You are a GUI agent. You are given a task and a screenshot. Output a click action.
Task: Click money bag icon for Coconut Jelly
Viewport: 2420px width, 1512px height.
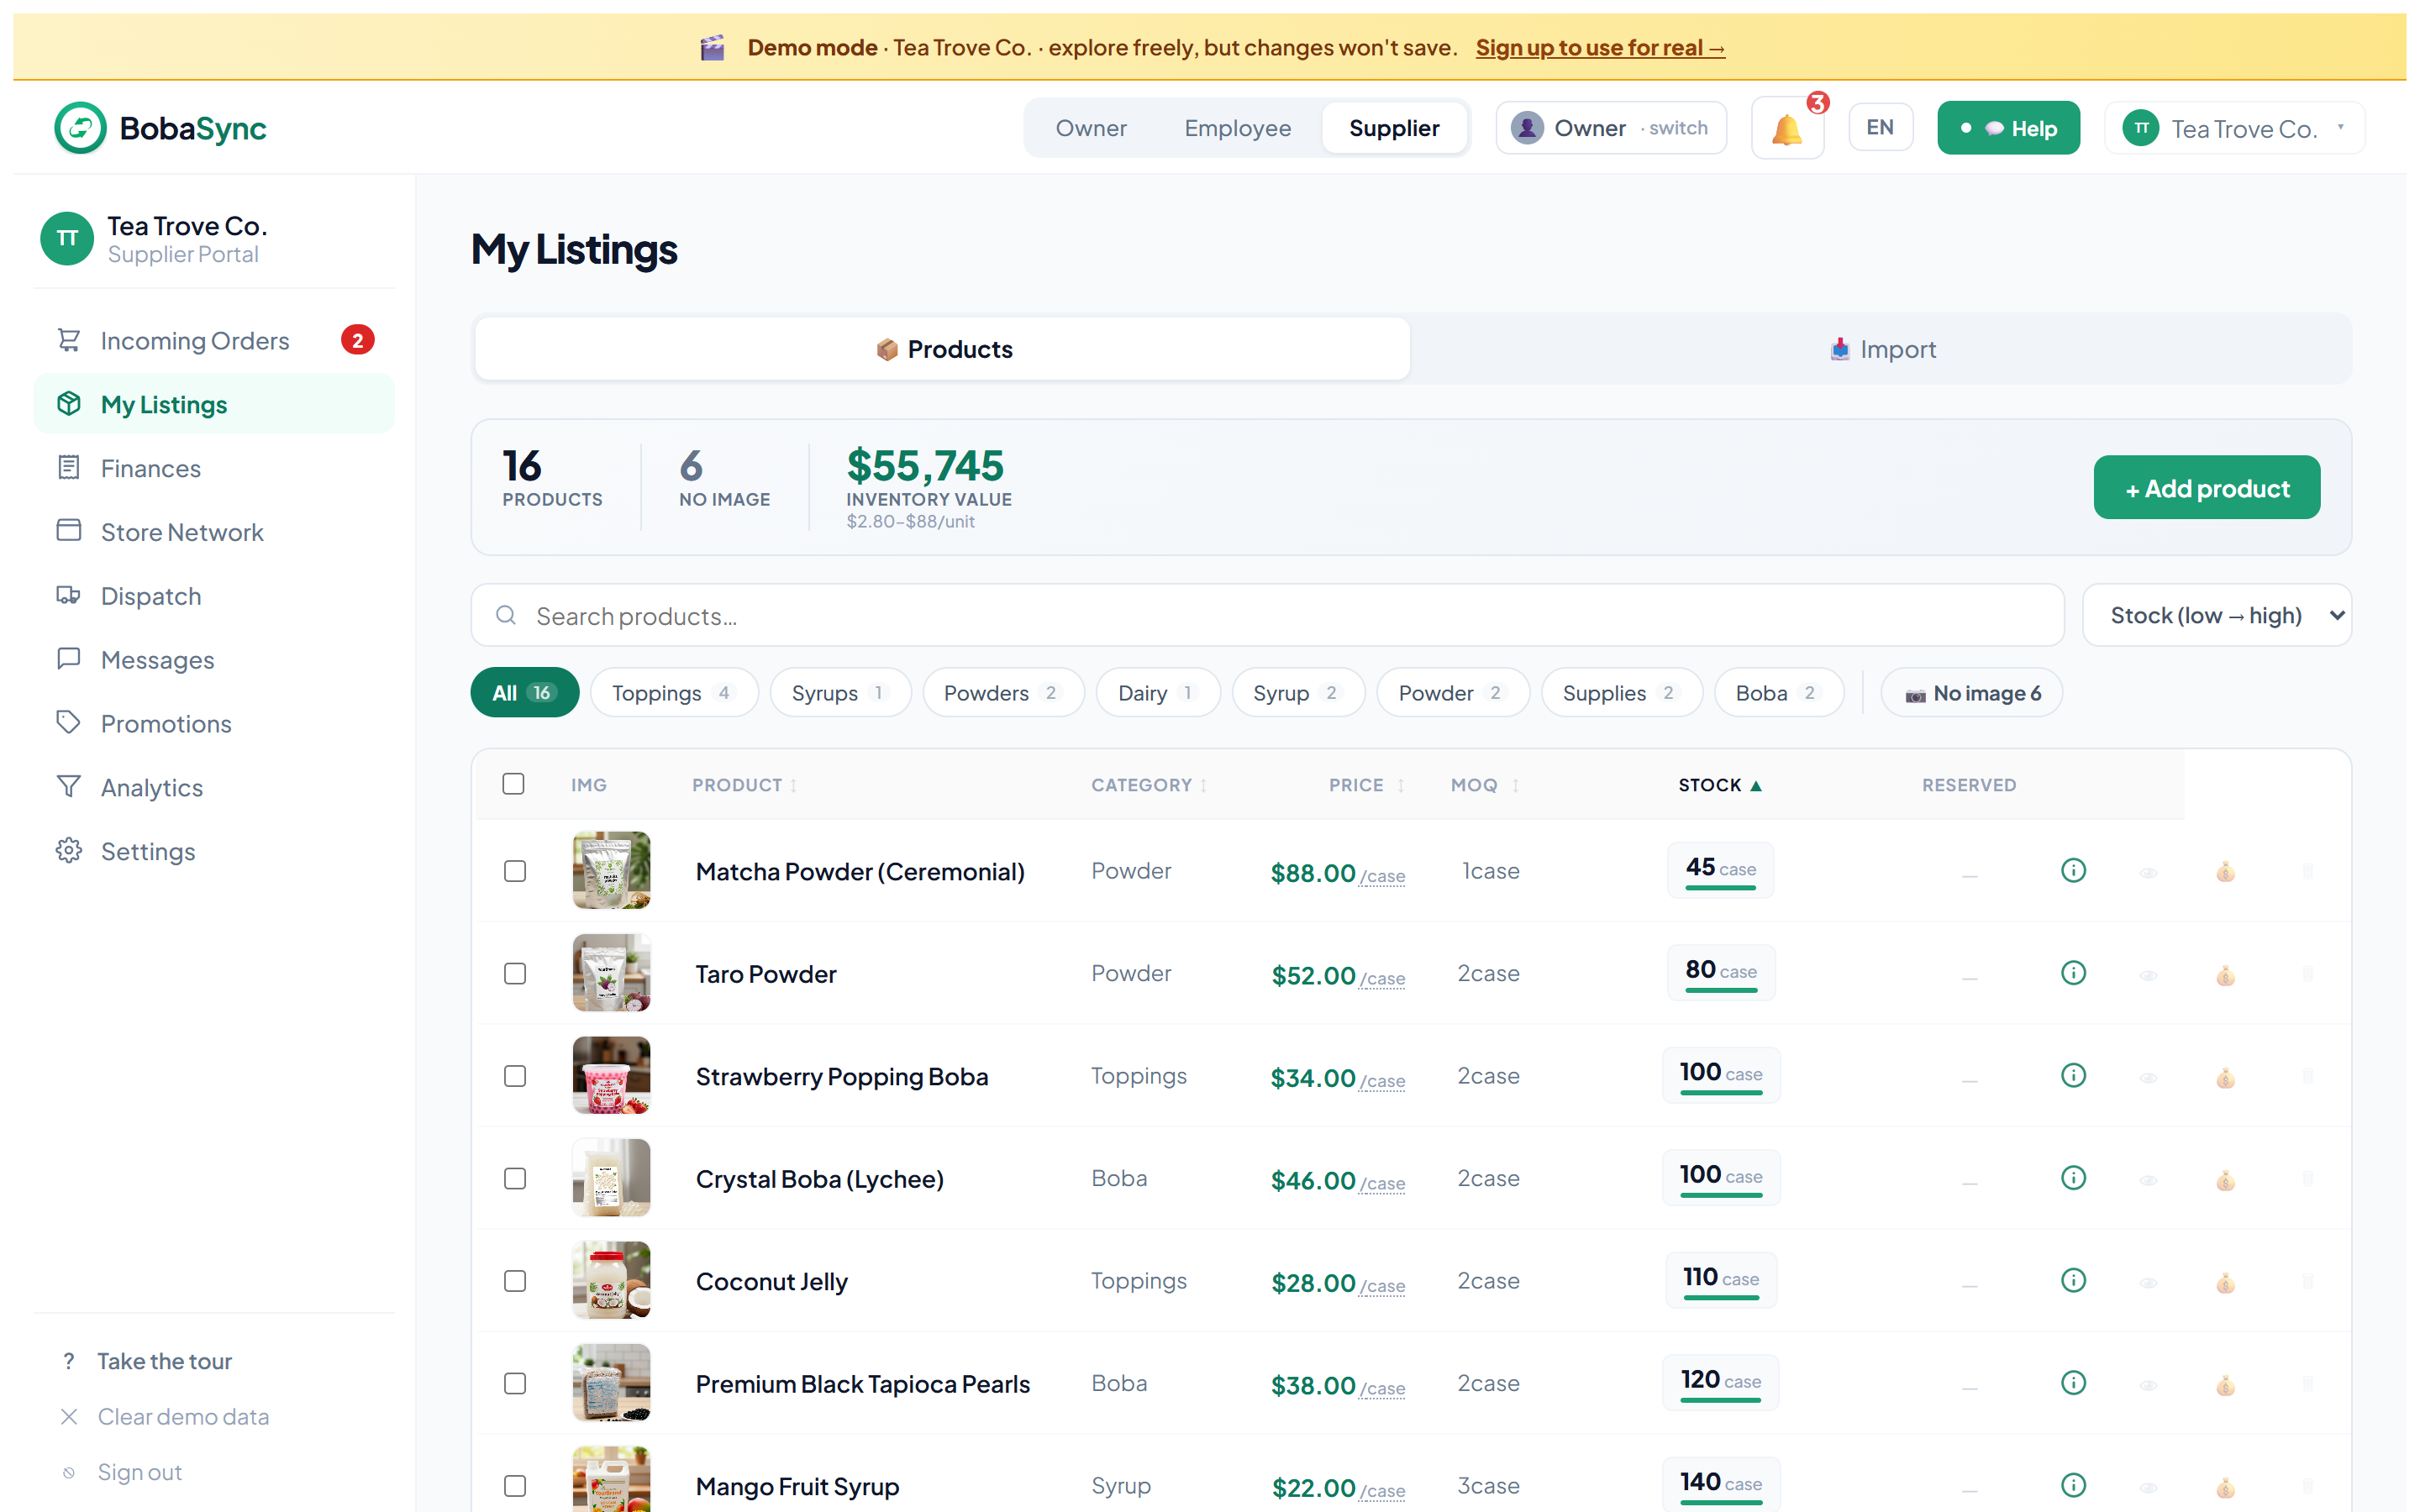[2225, 1282]
